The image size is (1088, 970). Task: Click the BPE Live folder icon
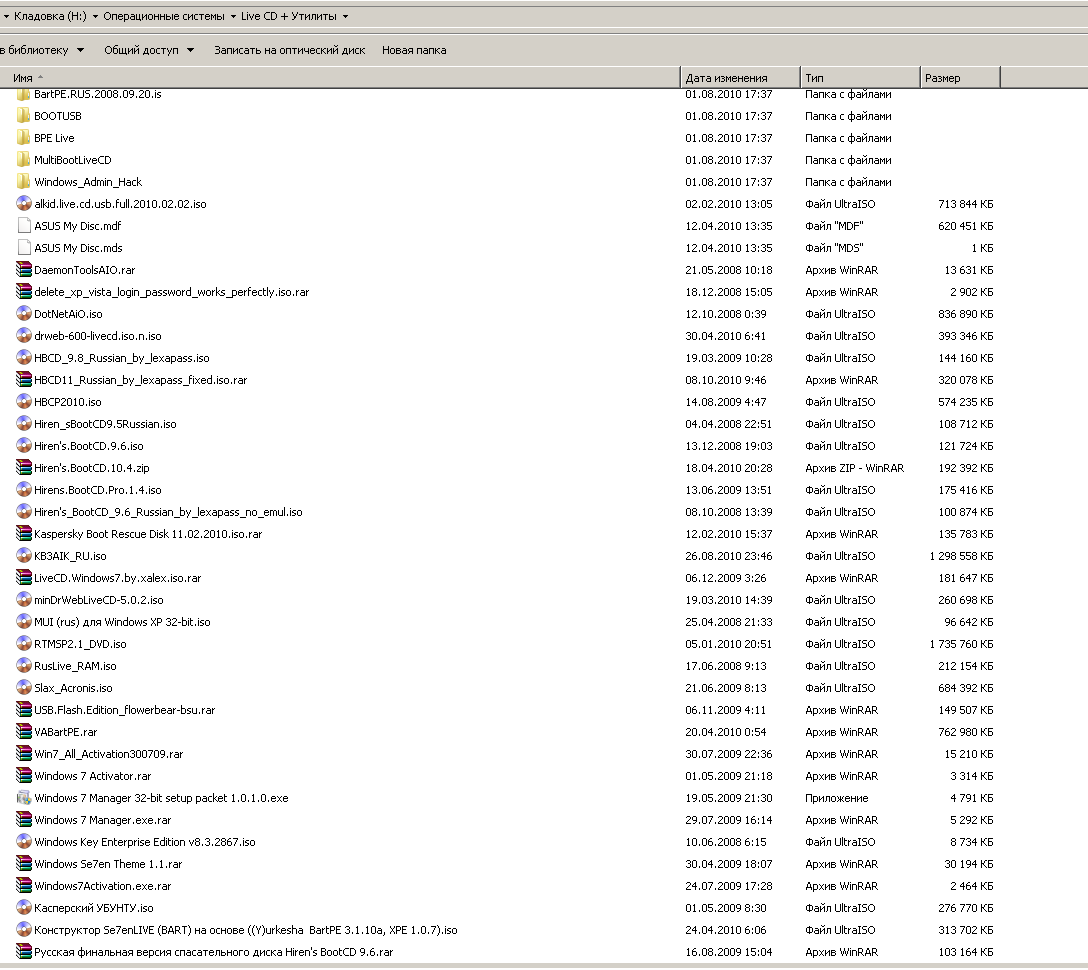coord(24,138)
